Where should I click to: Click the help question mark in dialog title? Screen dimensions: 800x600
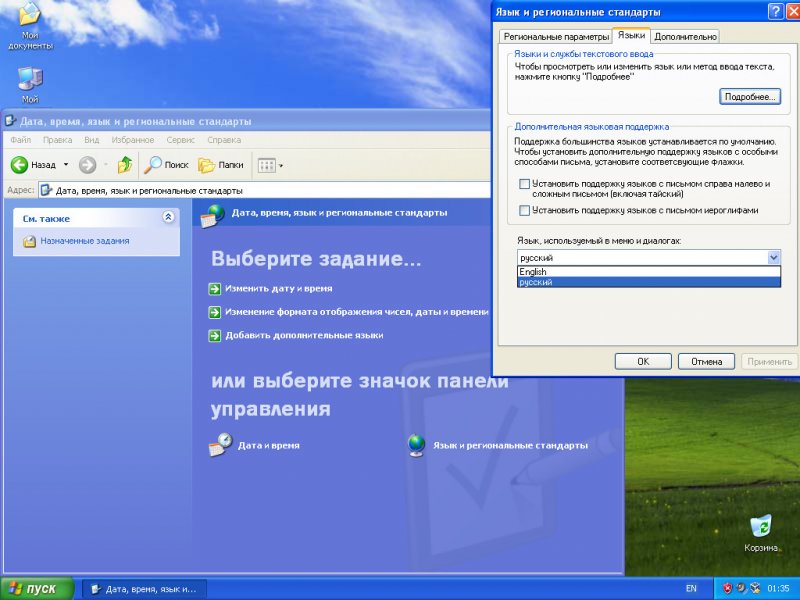775,12
